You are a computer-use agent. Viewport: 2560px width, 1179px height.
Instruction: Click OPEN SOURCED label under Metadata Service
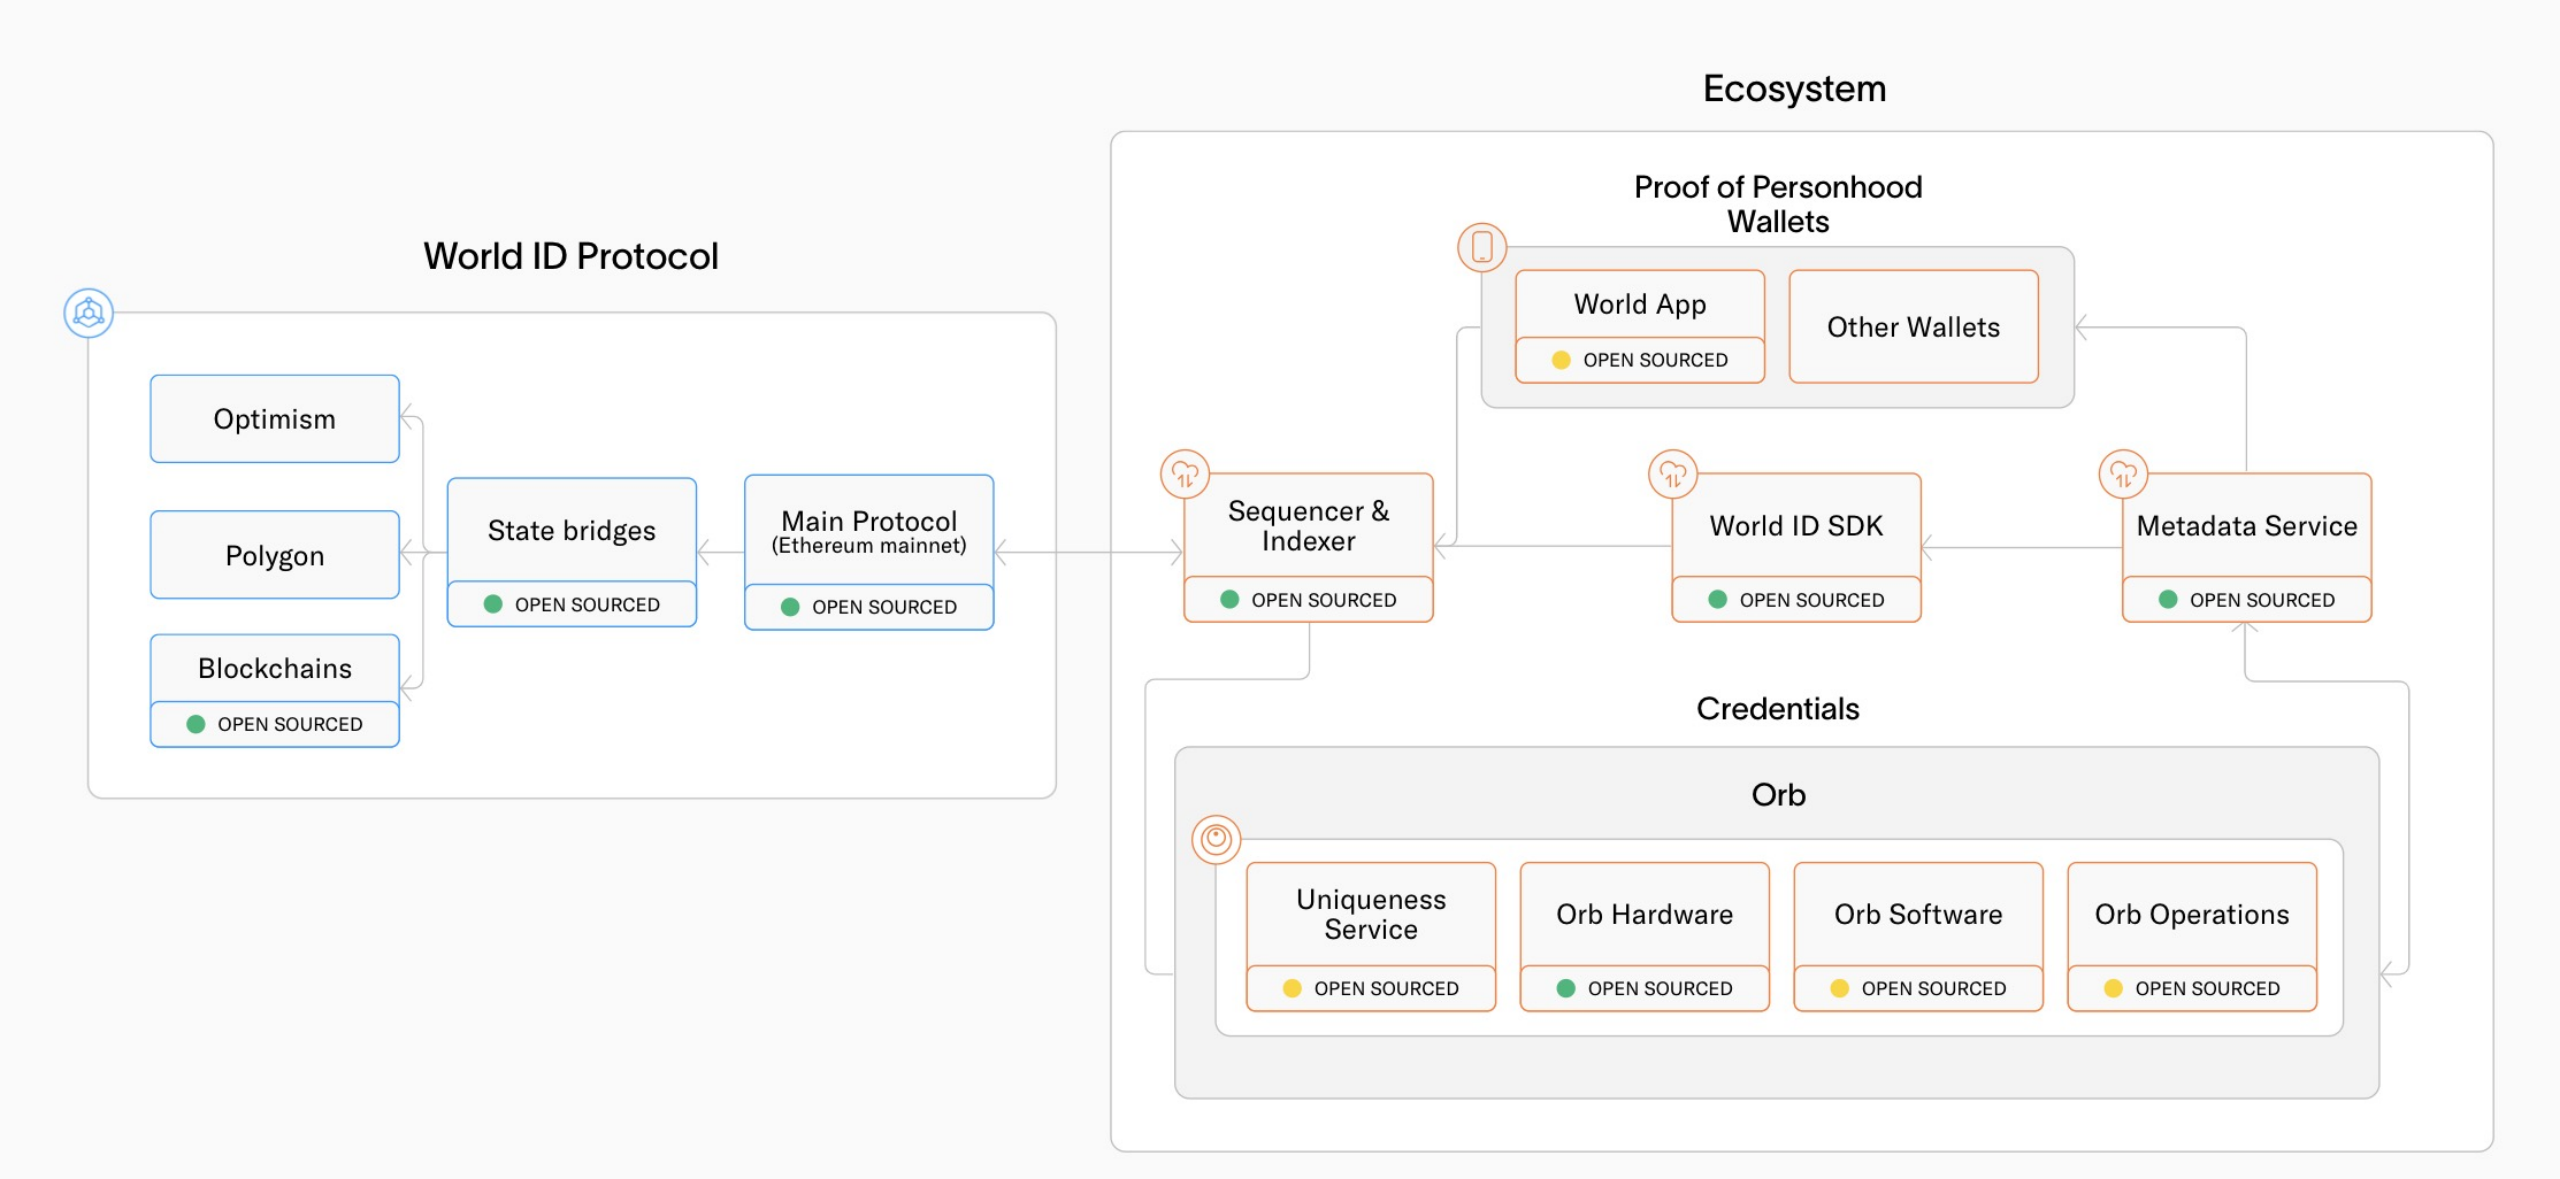tap(2262, 600)
